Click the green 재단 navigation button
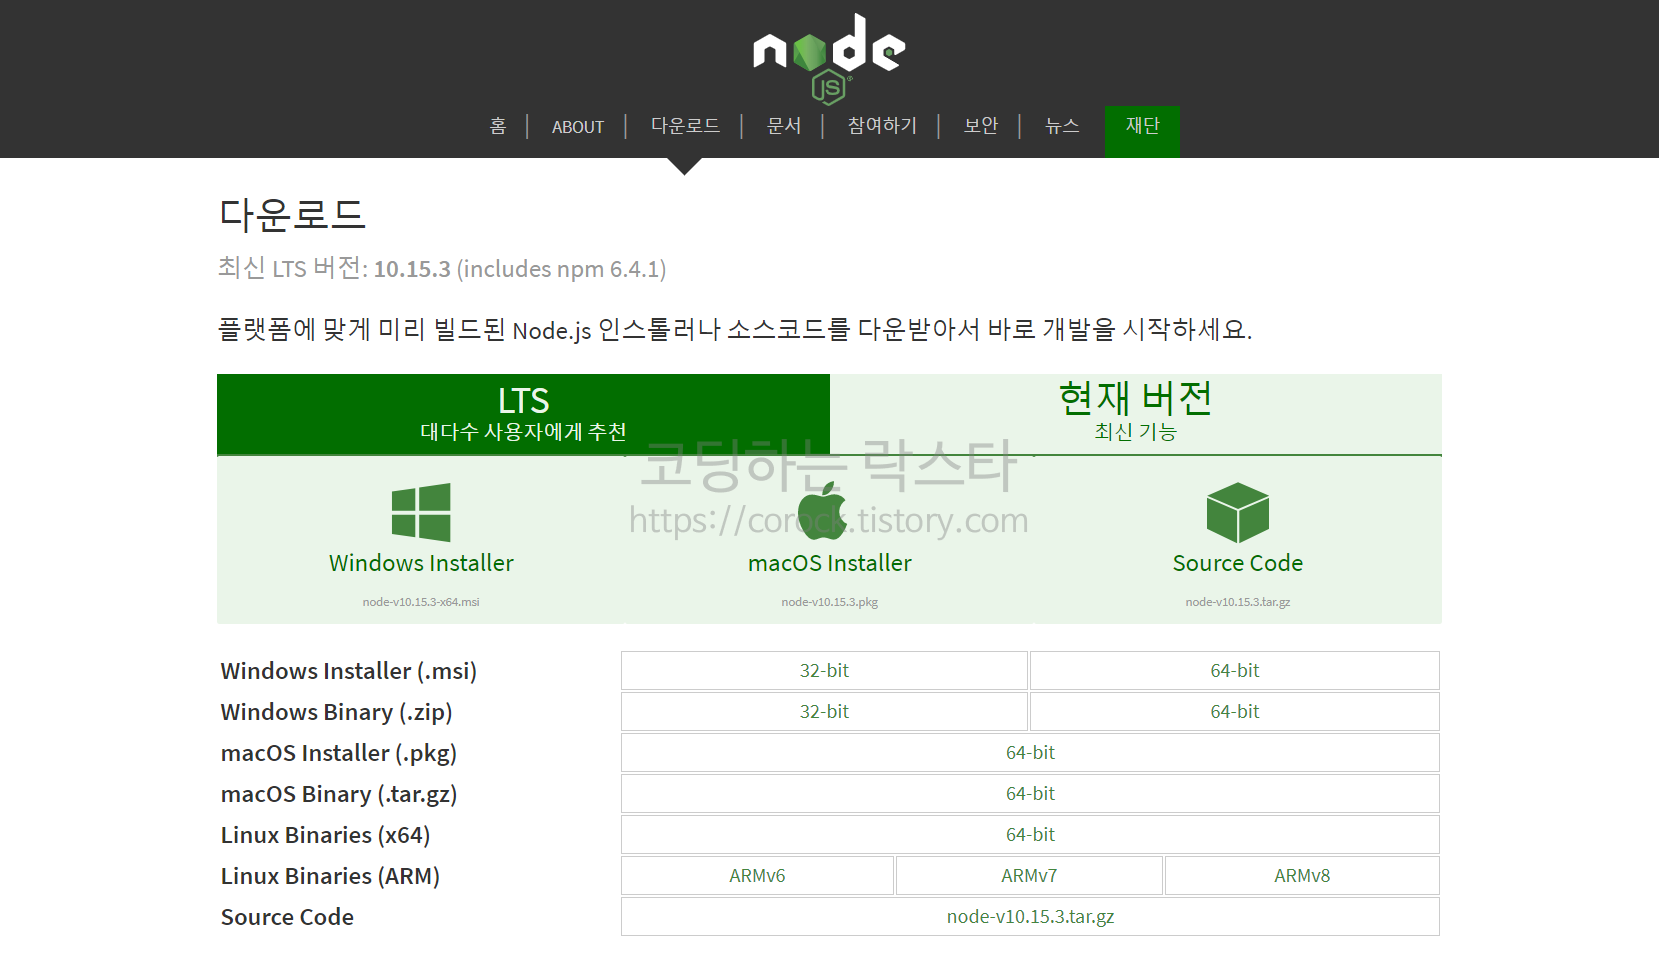Viewport: 1659px width, 974px height. (x=1142, y=131)
